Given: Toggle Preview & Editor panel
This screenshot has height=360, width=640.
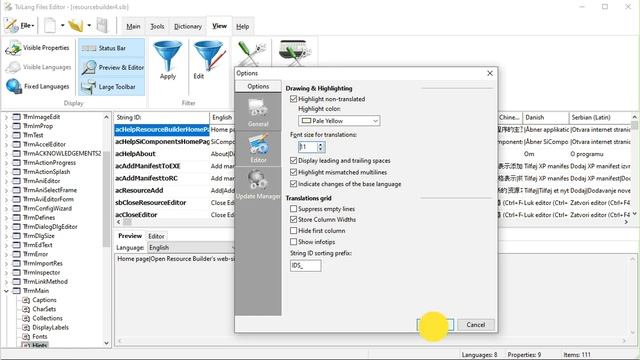Looking at the screenshot, I should [111, 67].
